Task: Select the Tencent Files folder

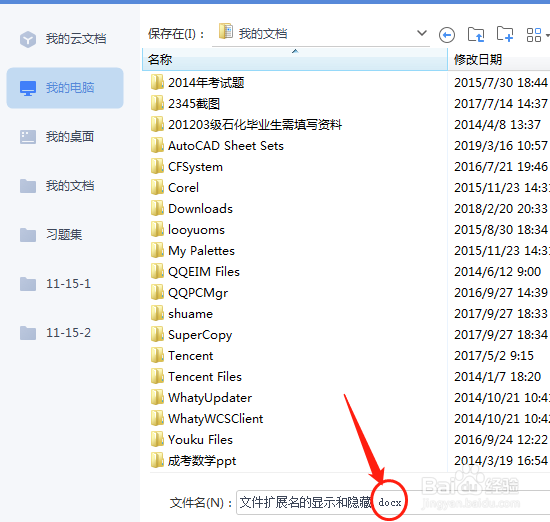Action: 196,377
